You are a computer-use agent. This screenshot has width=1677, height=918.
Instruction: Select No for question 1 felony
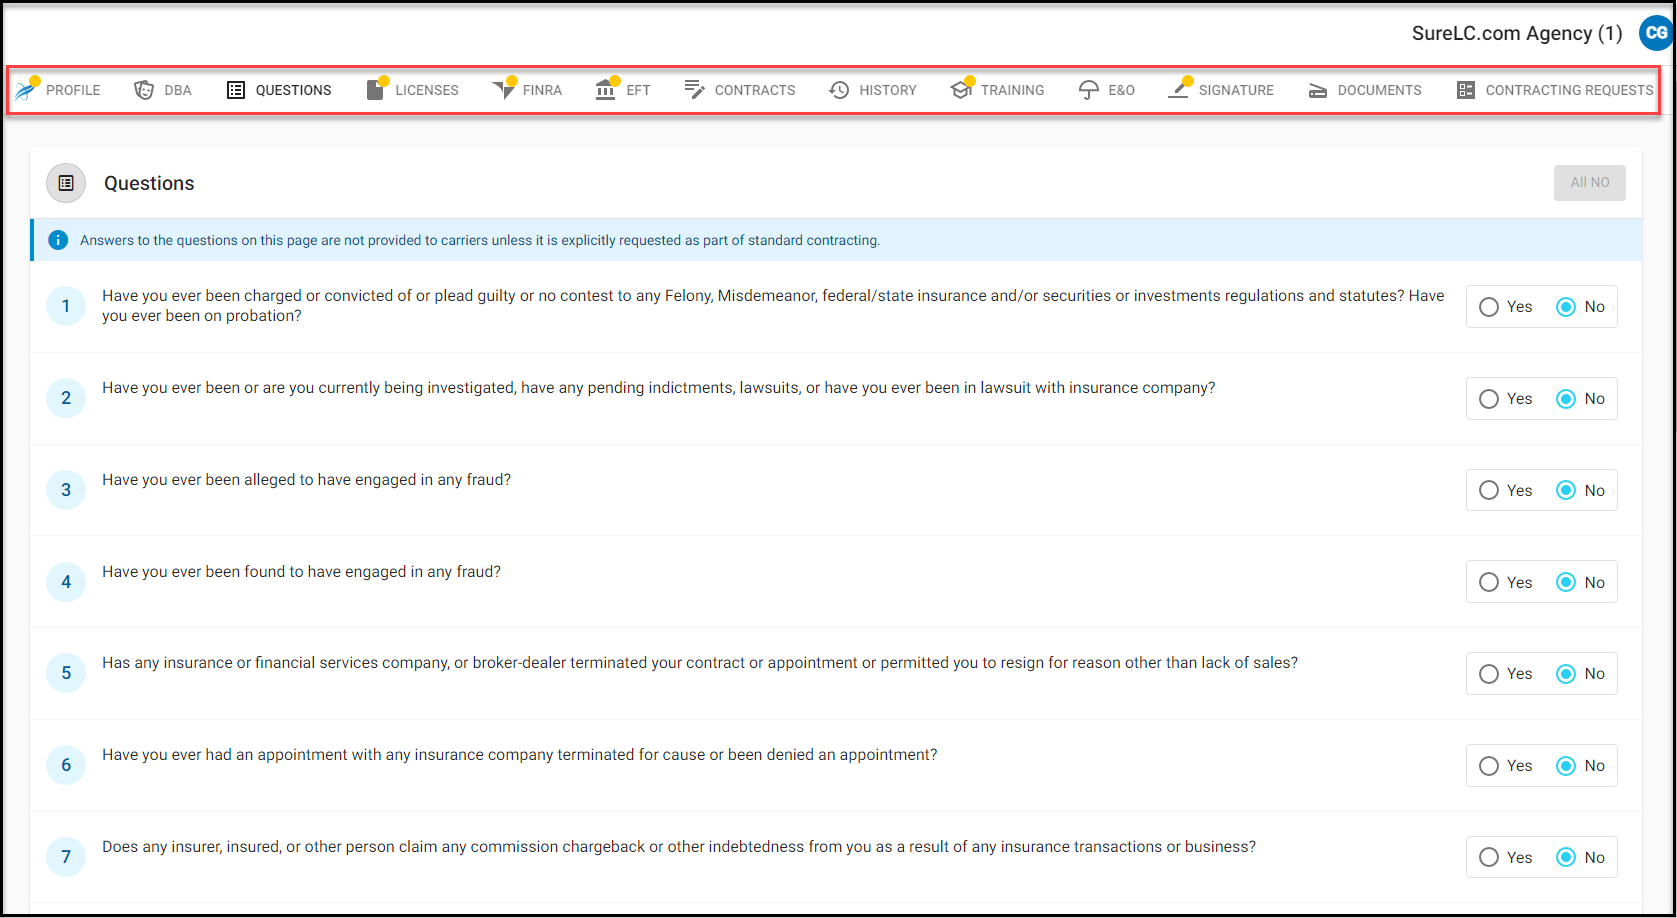1566,307
